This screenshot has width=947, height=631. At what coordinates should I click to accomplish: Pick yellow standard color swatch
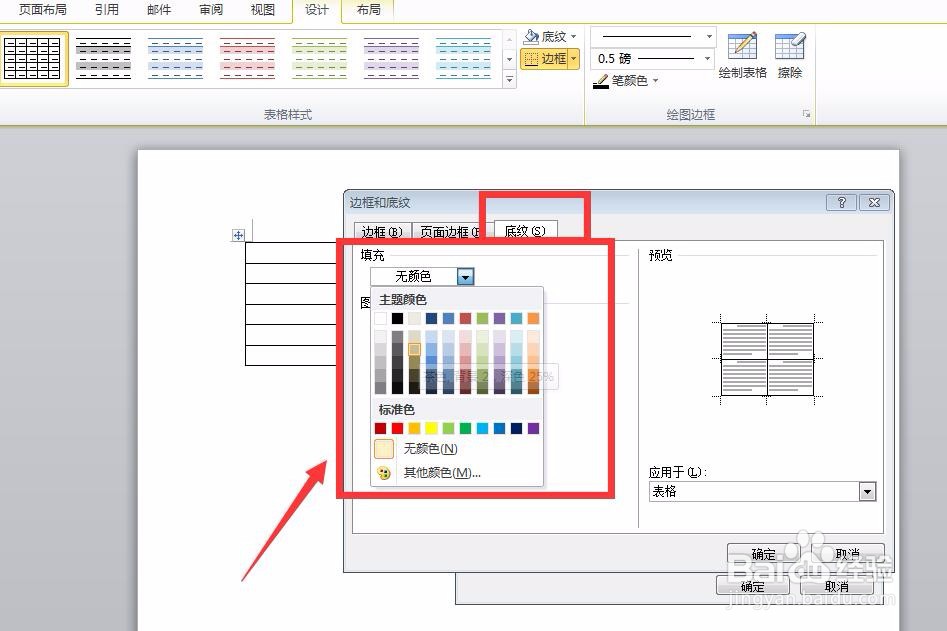(431, 428)
